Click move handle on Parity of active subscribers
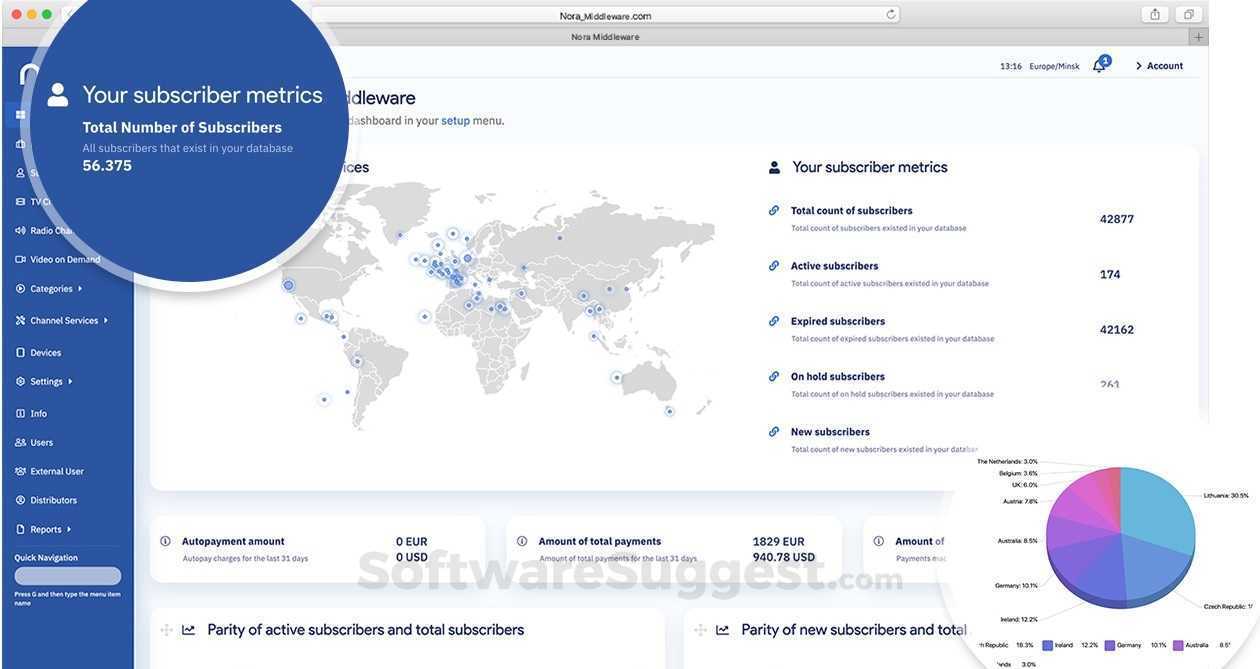Viewport: 1260px width, 669px height. click(166, 630)
